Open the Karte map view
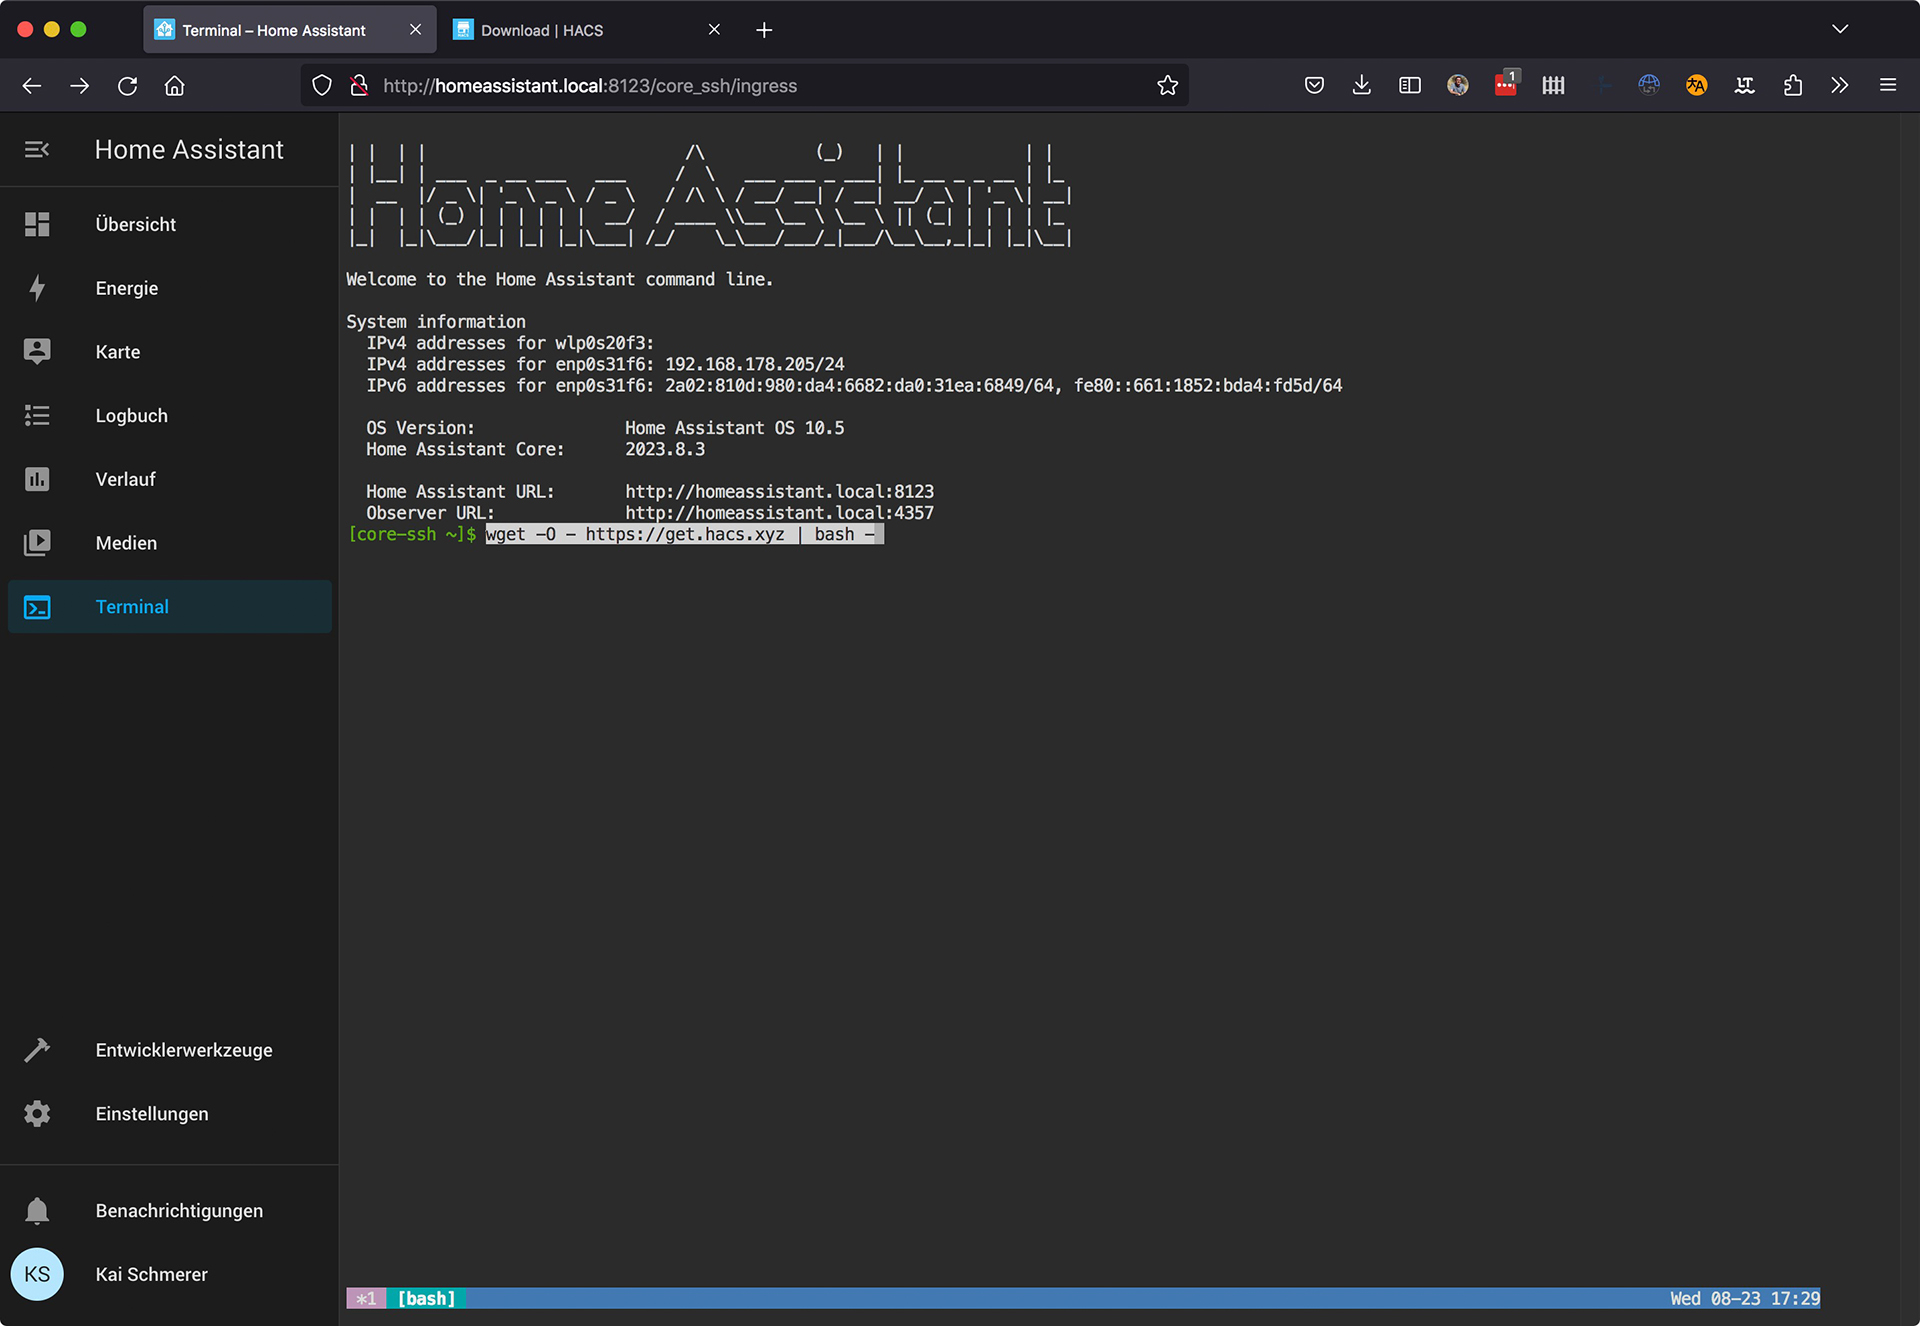This screenshot has height=1326, width=1920. 118,352
